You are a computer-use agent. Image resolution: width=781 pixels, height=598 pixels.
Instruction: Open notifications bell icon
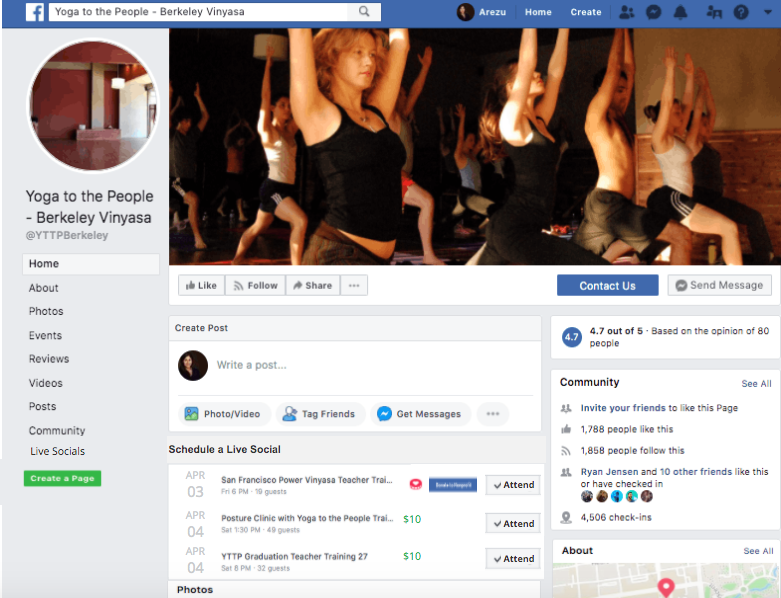[x=680, y=12]
